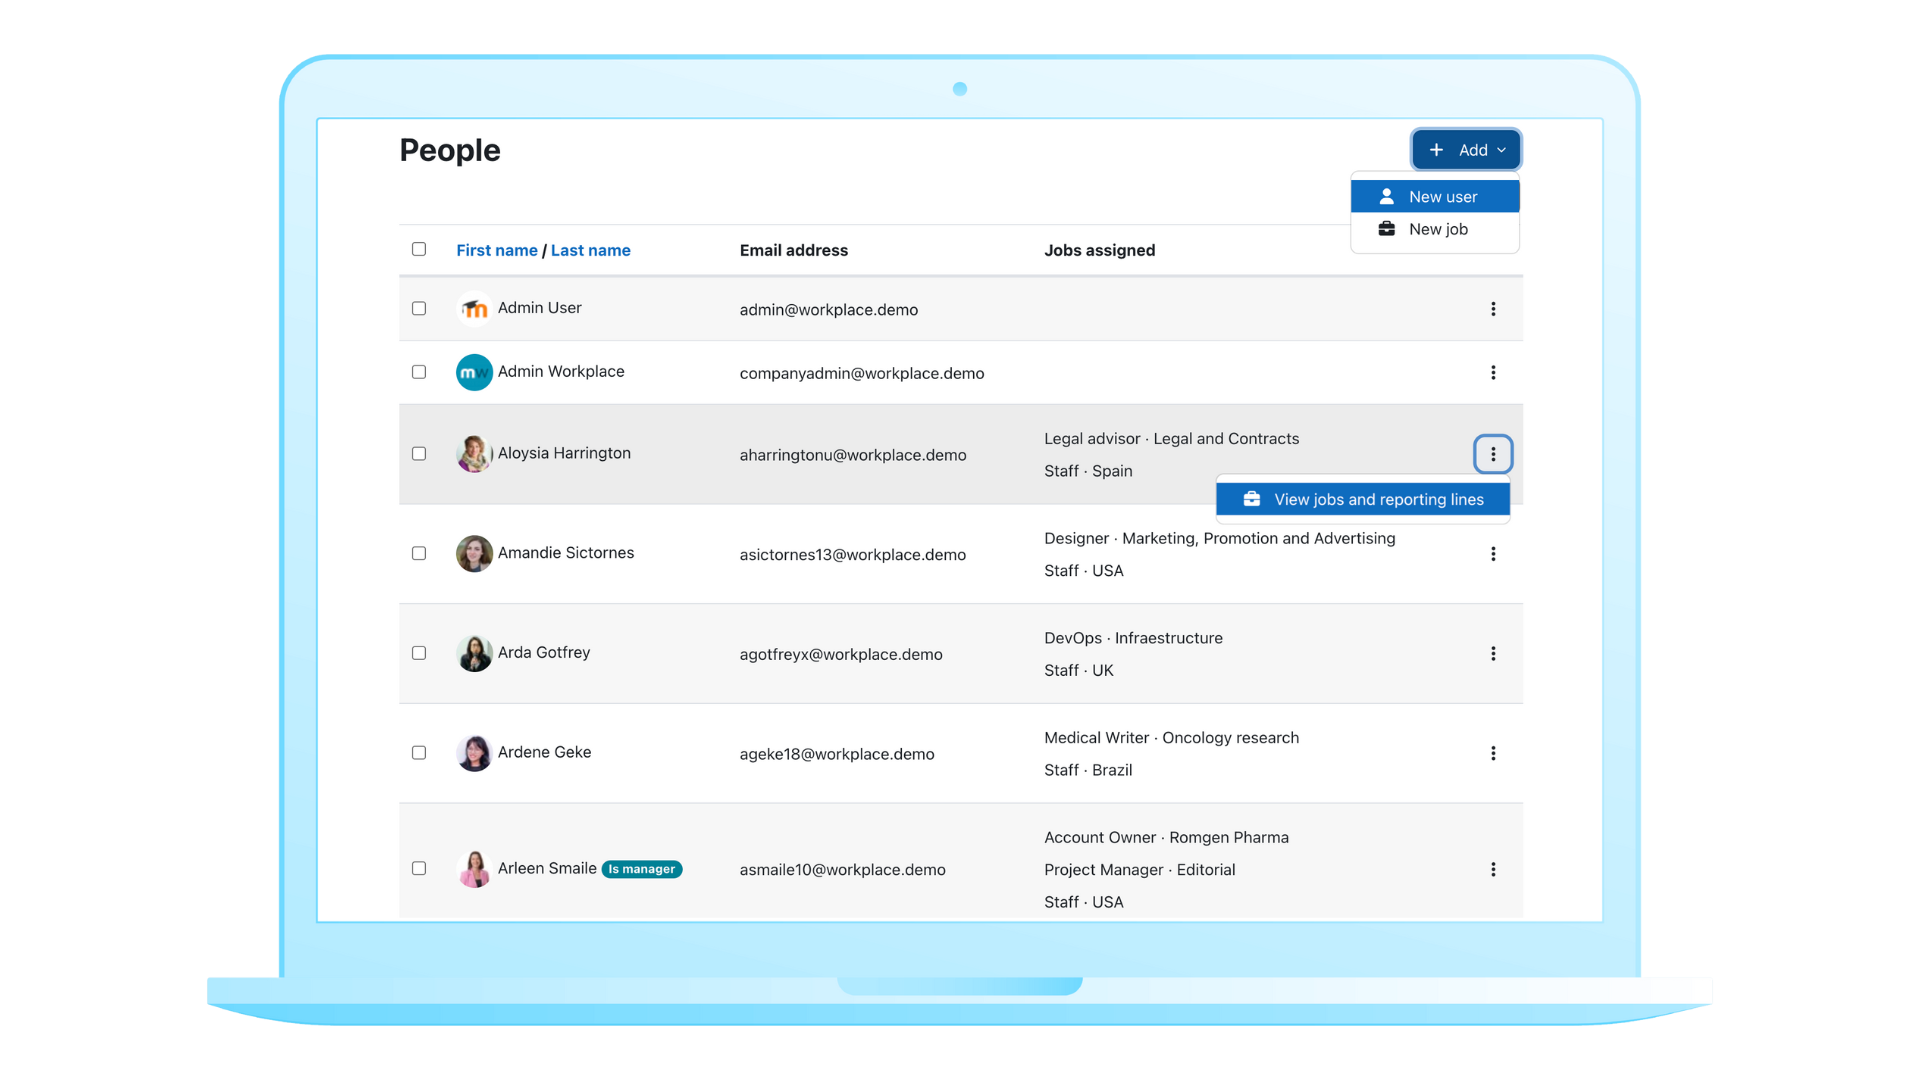
Task: Sort the table by Last name link
Action: 590,250
